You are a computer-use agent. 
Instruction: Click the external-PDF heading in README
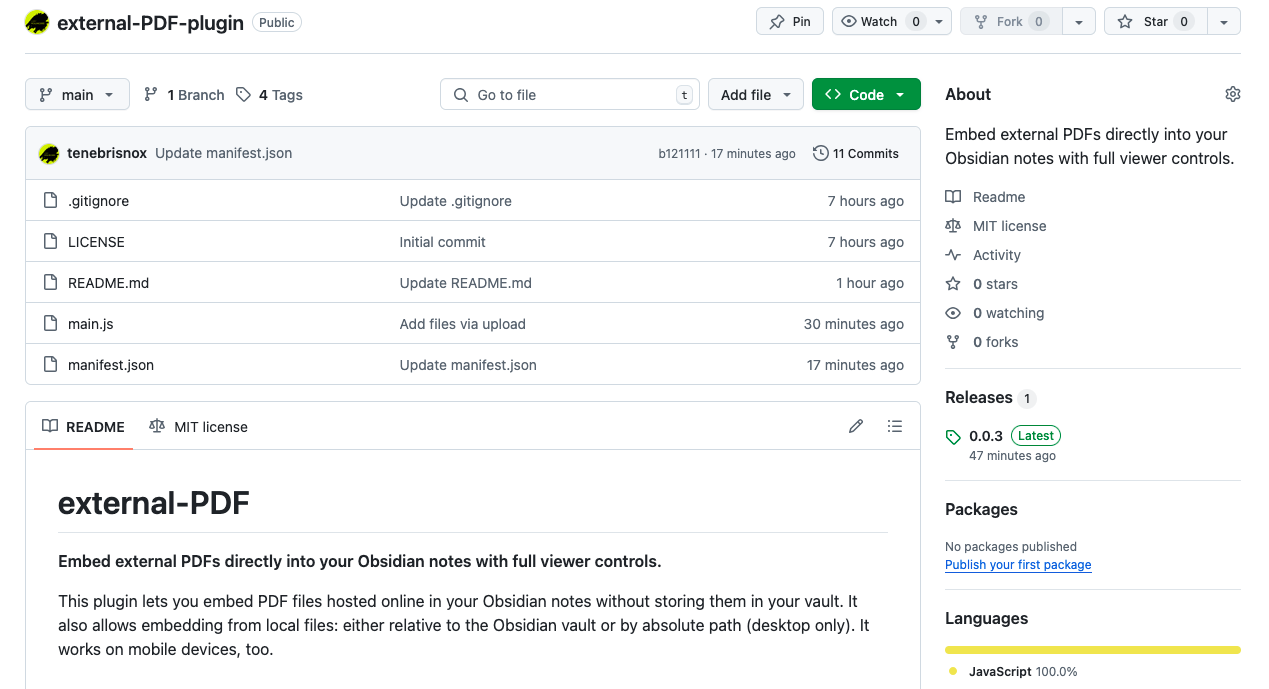click(x=154, y=503)
